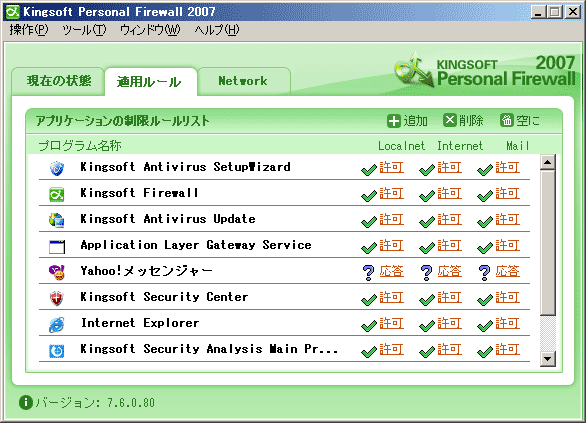This screenshot has width=586, height=423.
Task: Toggle Localnet 許可 for Kingsoft Firewall
Action: (383, 194)
